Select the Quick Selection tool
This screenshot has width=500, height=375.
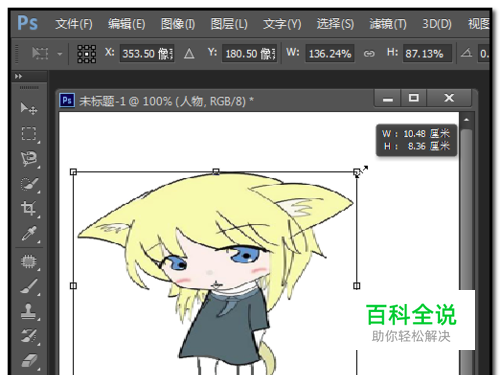29,184
